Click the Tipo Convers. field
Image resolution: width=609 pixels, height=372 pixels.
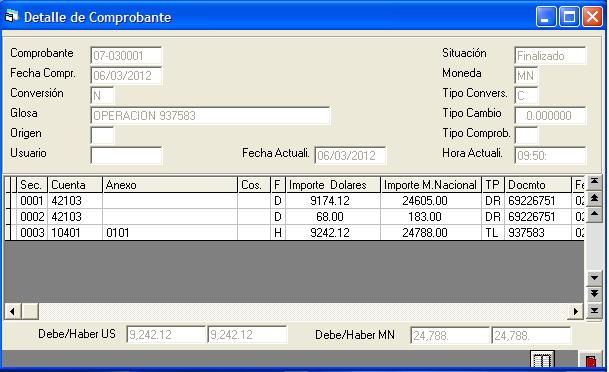tap(526, 96)
